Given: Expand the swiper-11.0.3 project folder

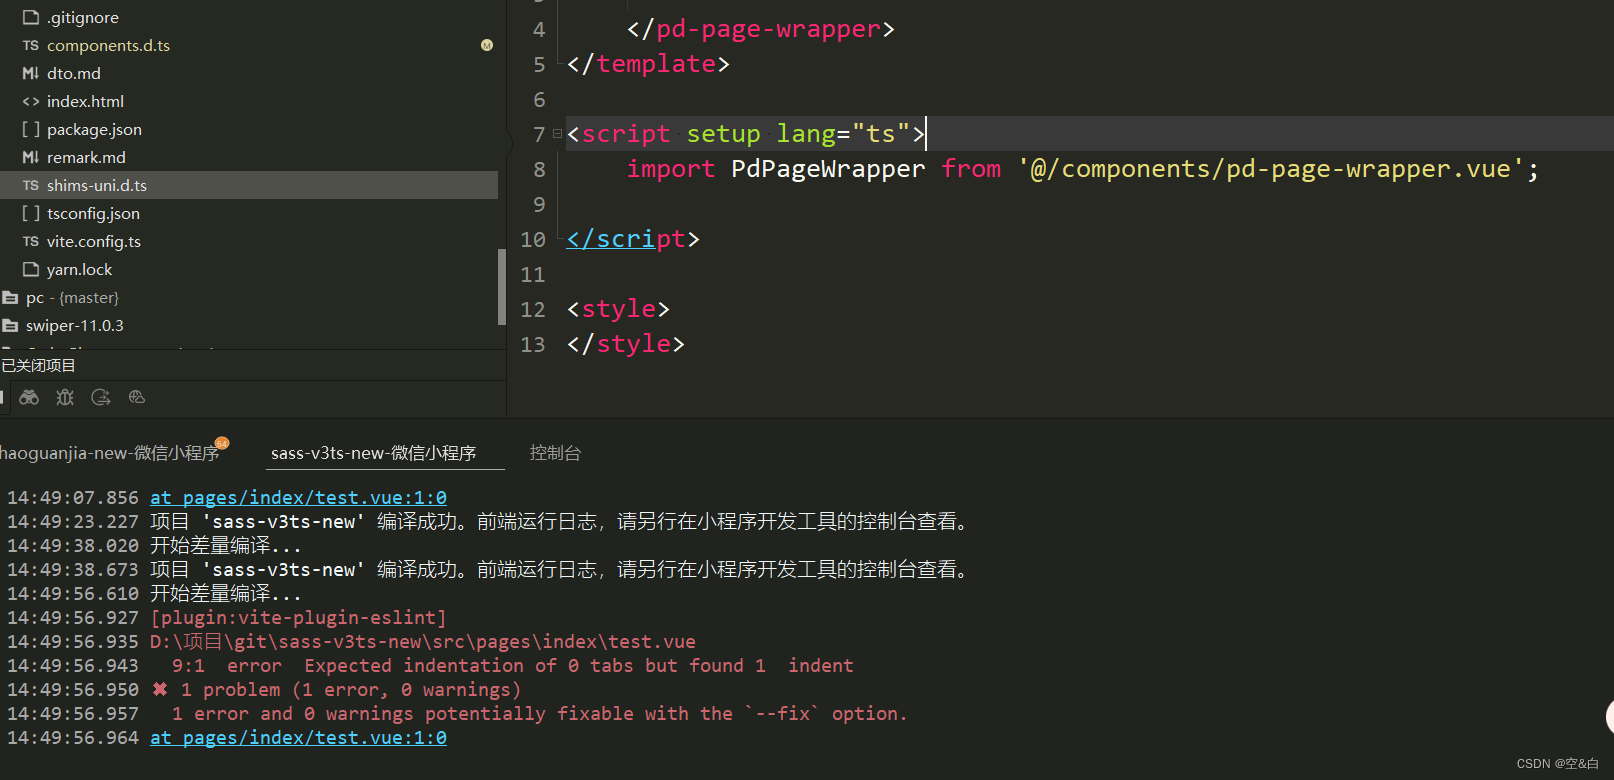Looking at the screenshot, I should [x=75, y=325].
